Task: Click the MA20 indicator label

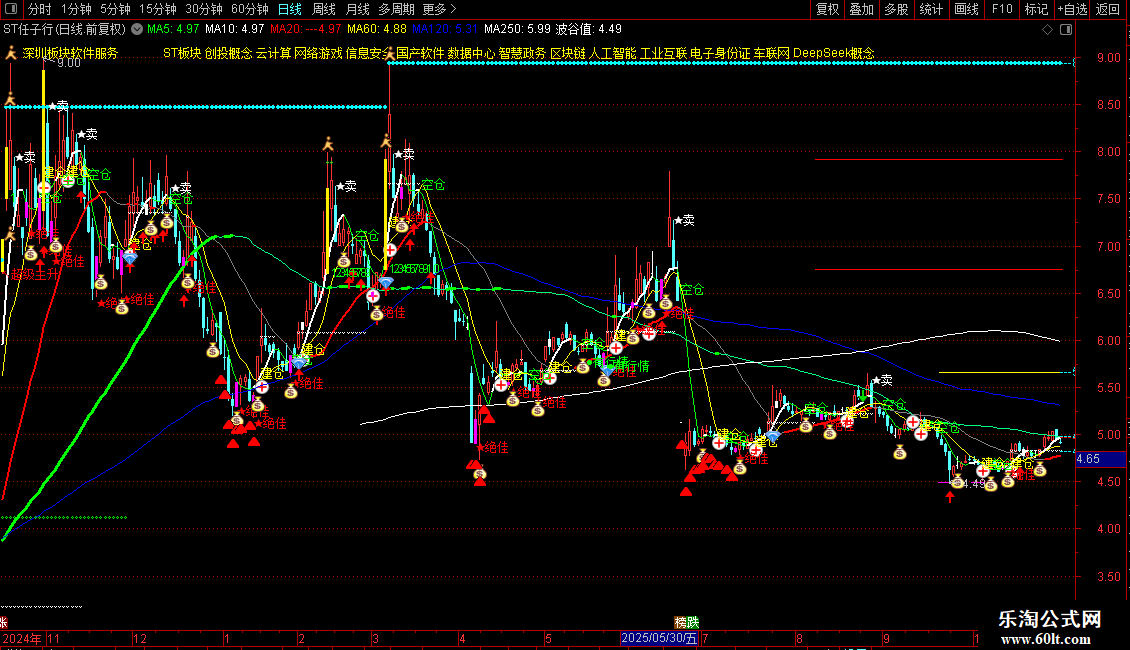Action: pos(306,30)
